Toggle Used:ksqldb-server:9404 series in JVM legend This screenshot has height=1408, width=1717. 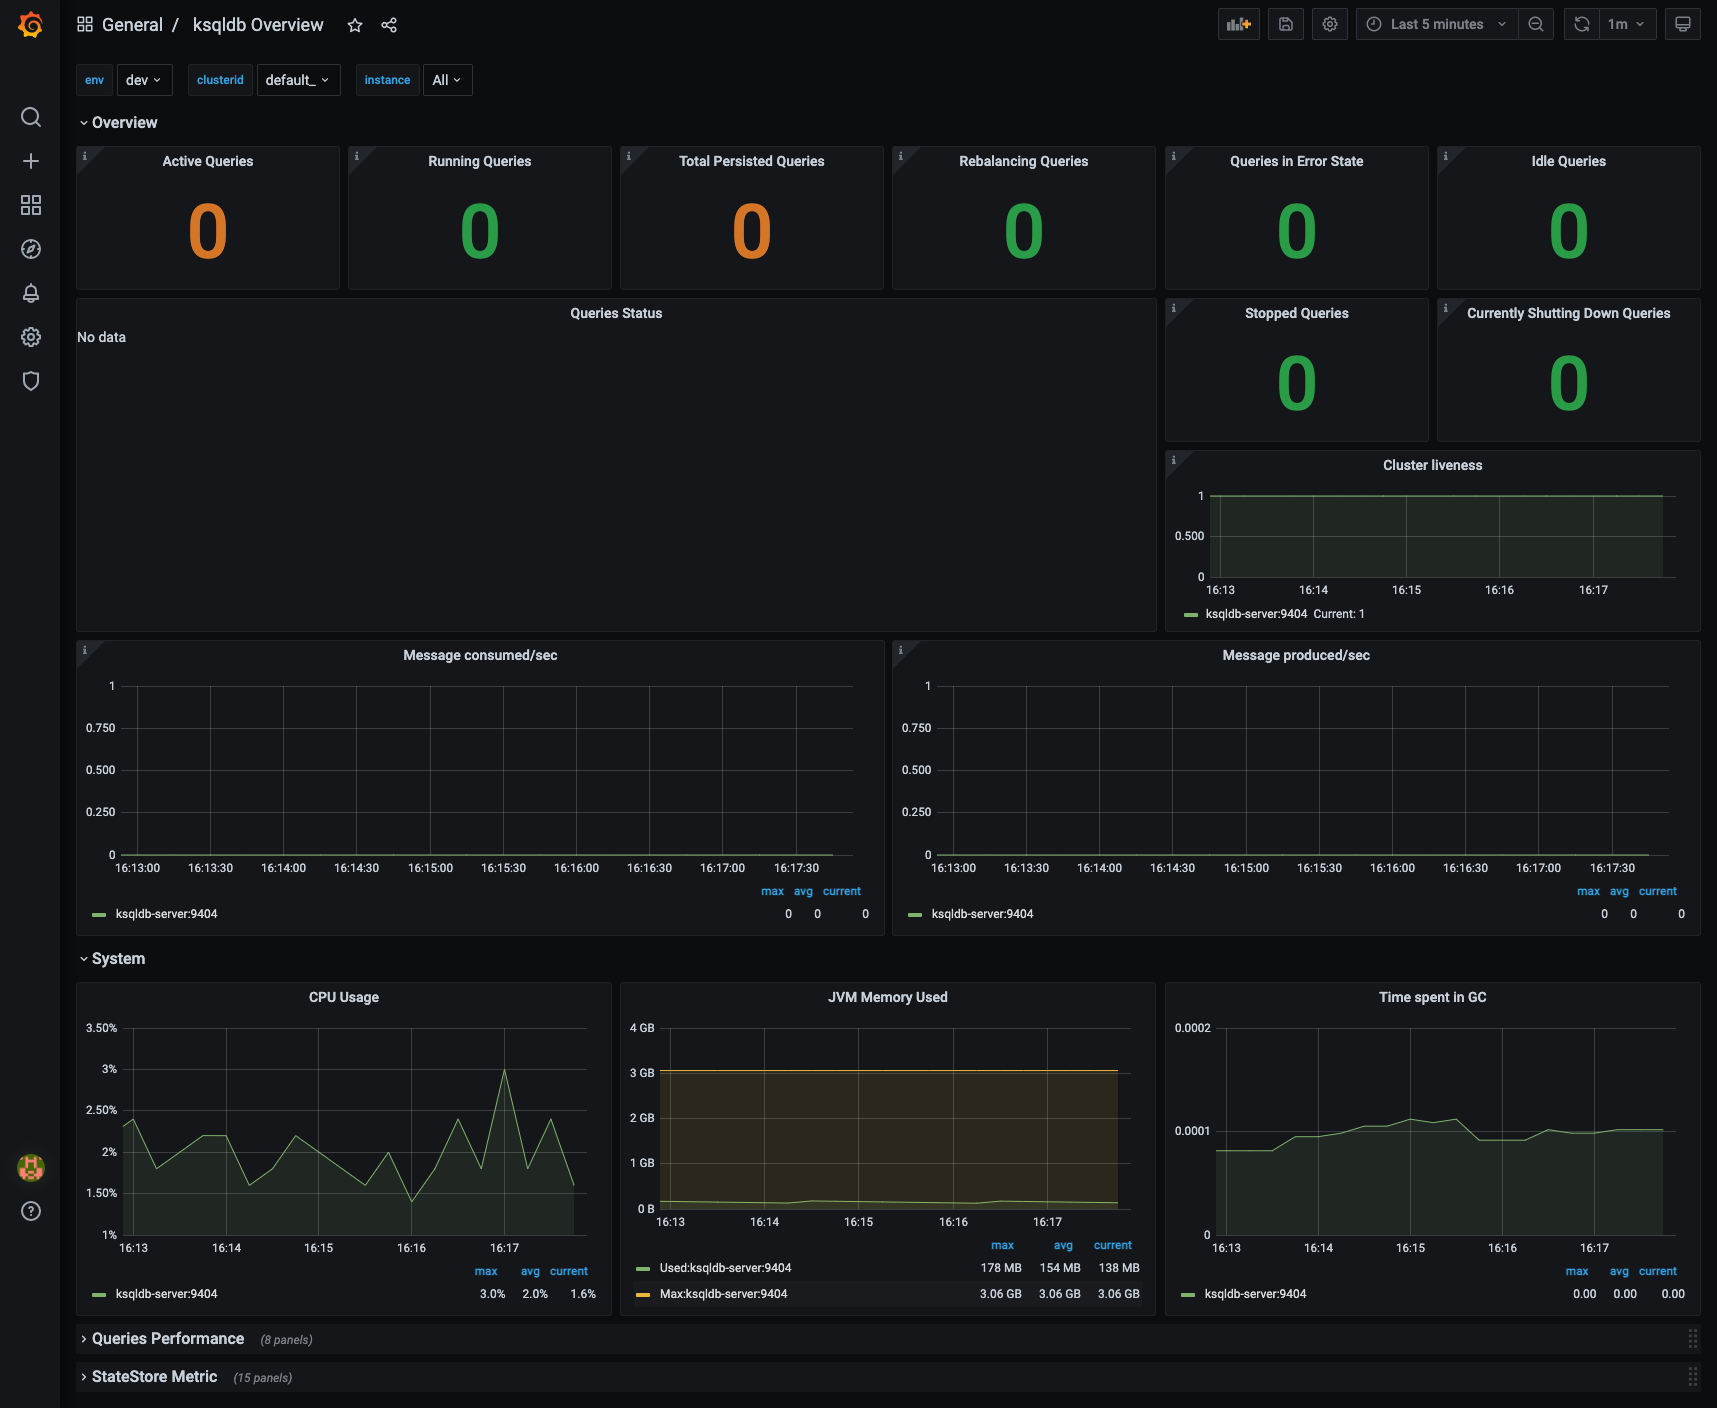(x=725, y=1268)
